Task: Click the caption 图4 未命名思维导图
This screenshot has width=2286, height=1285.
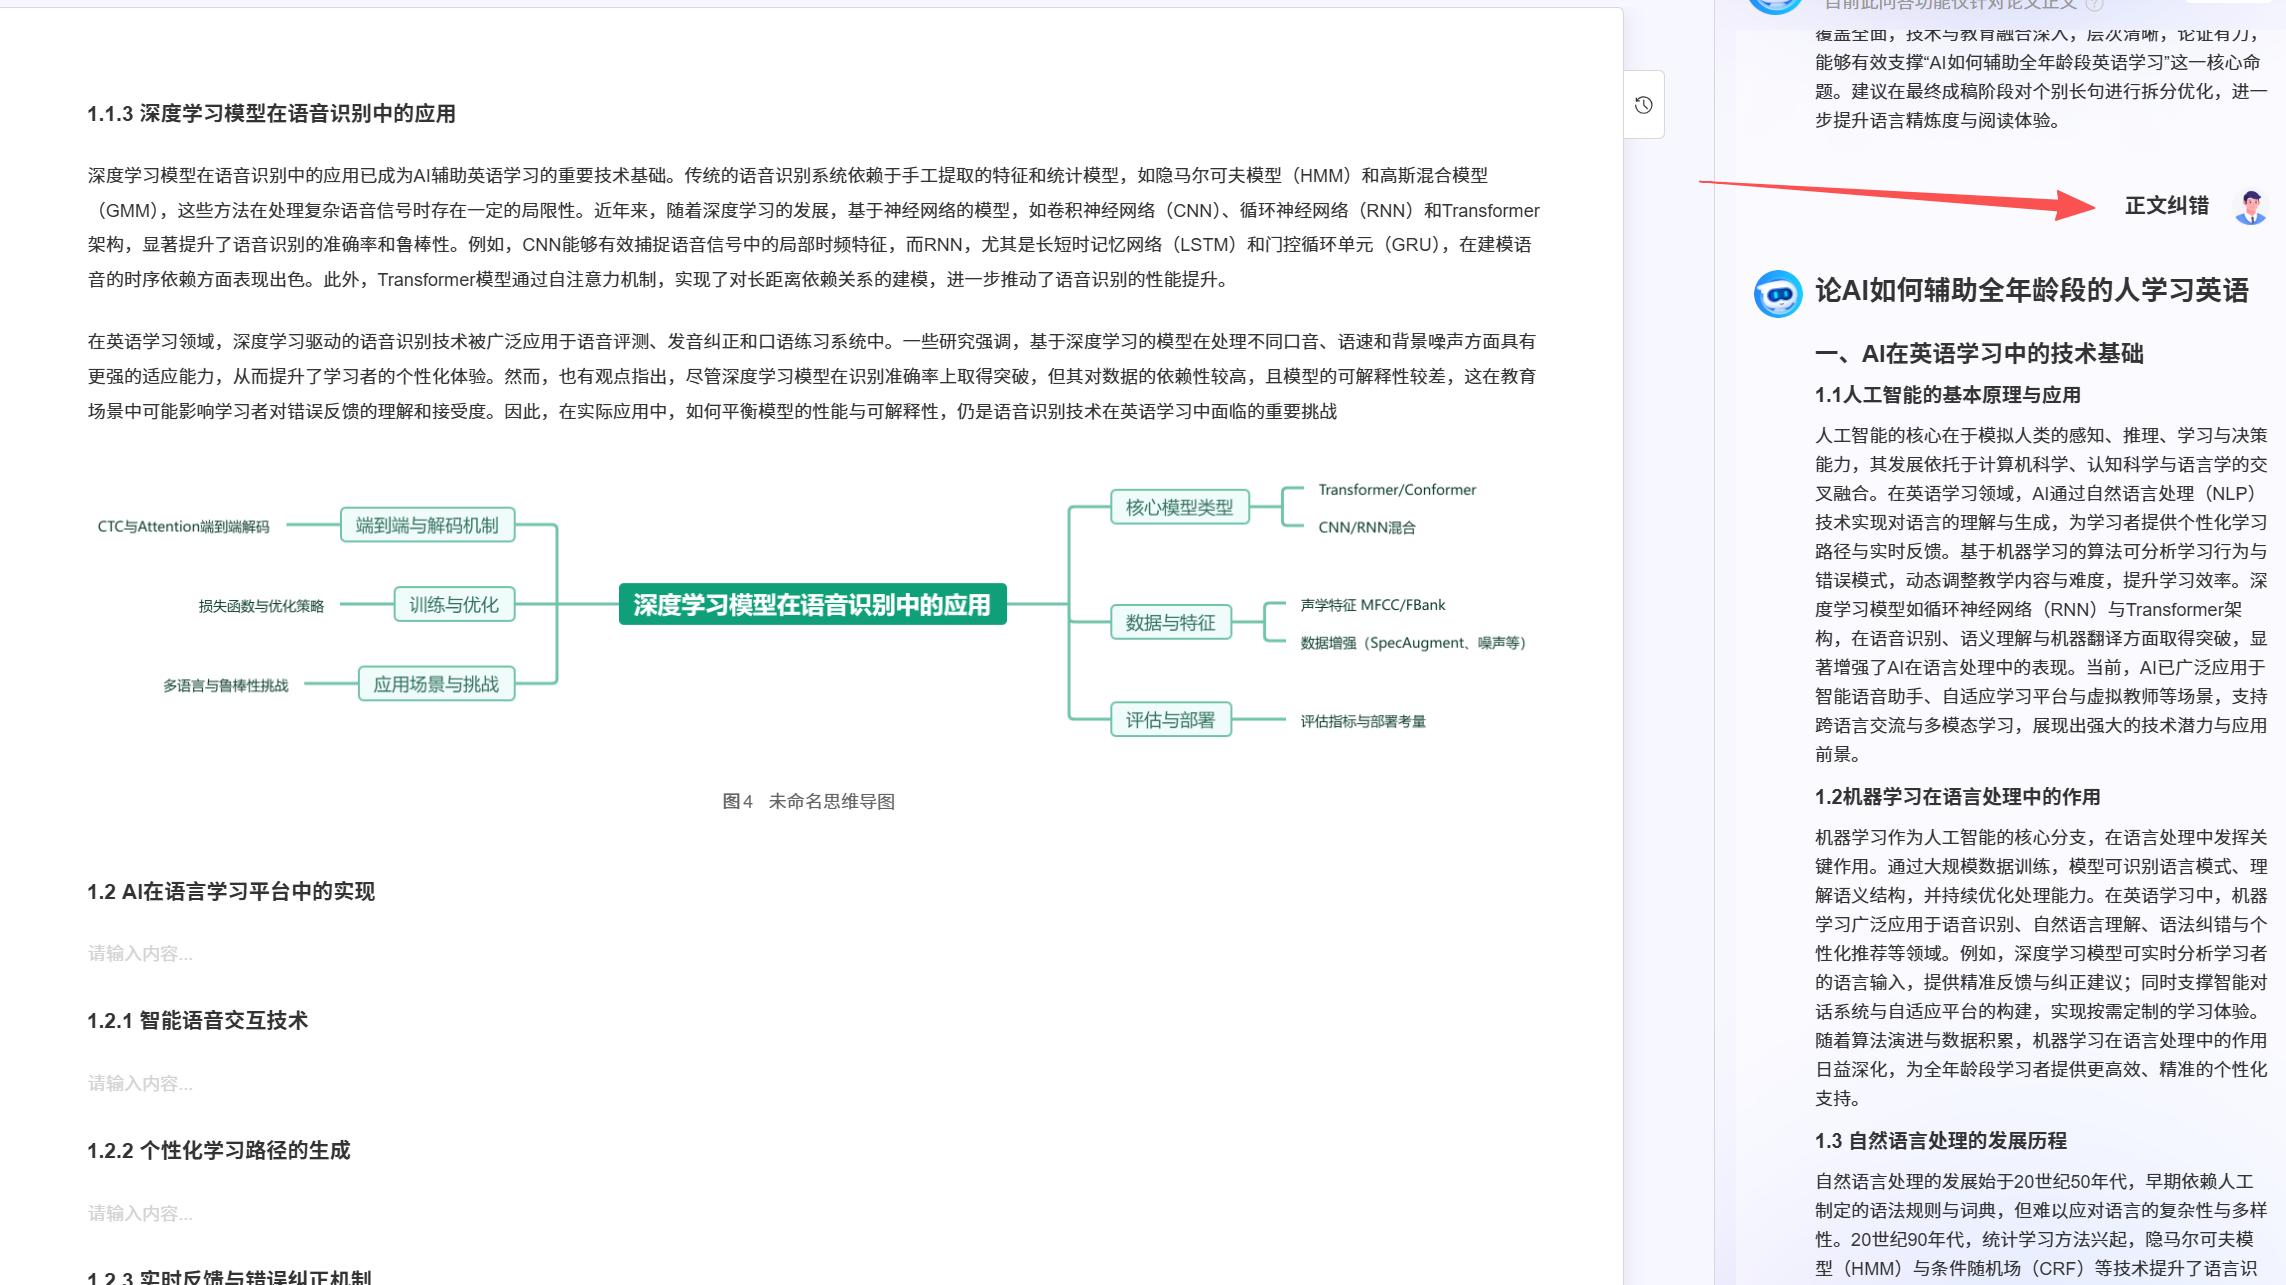Action: pyautogui.click(x=810, y=801)
